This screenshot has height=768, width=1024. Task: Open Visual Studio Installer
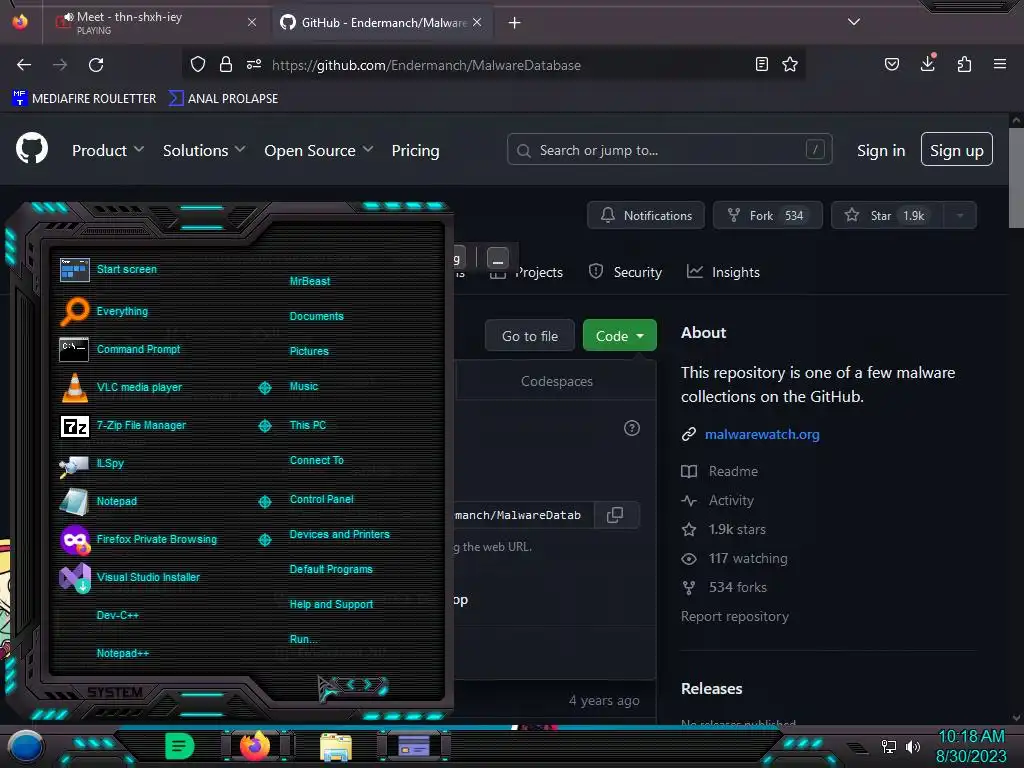130,577
